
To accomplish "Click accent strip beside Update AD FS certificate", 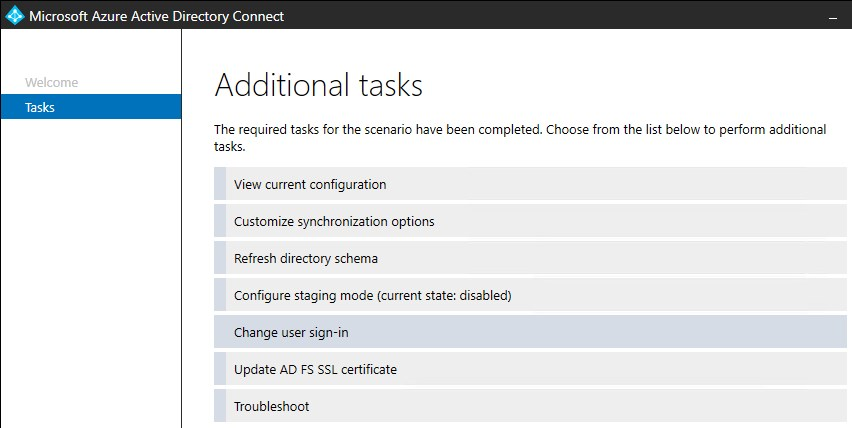I will click(x=220, y=369).
